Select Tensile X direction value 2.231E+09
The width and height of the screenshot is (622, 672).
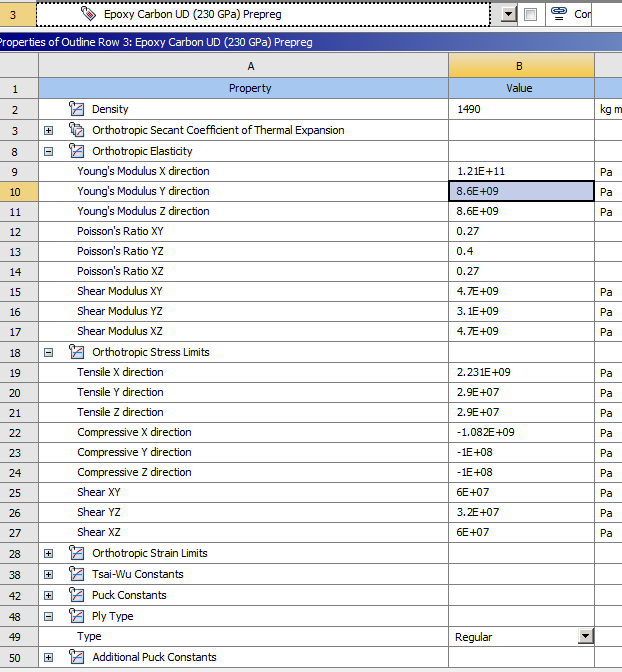coord(521,372)
